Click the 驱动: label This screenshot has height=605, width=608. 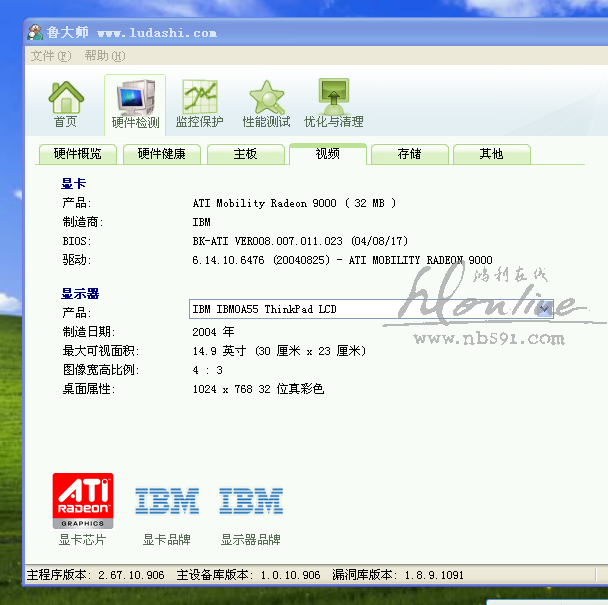(x=77, y=260)
